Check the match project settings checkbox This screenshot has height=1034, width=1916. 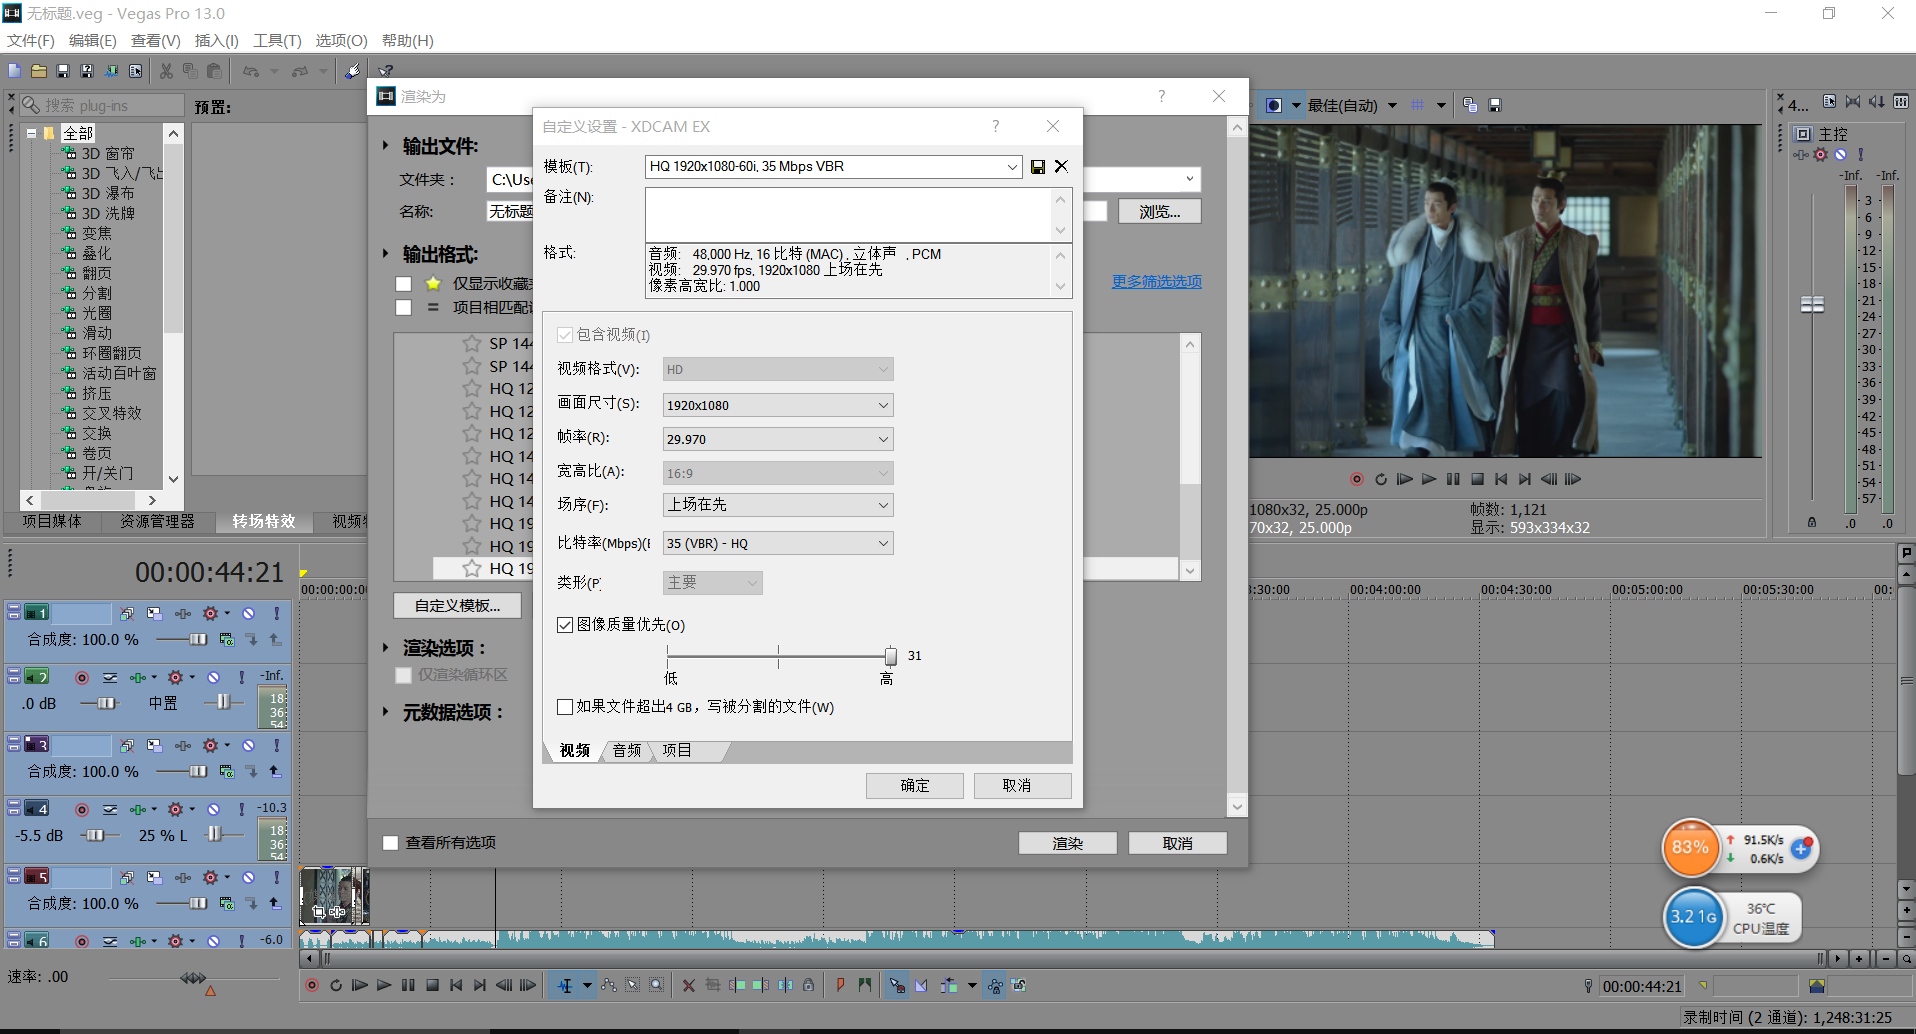point(404,308)
